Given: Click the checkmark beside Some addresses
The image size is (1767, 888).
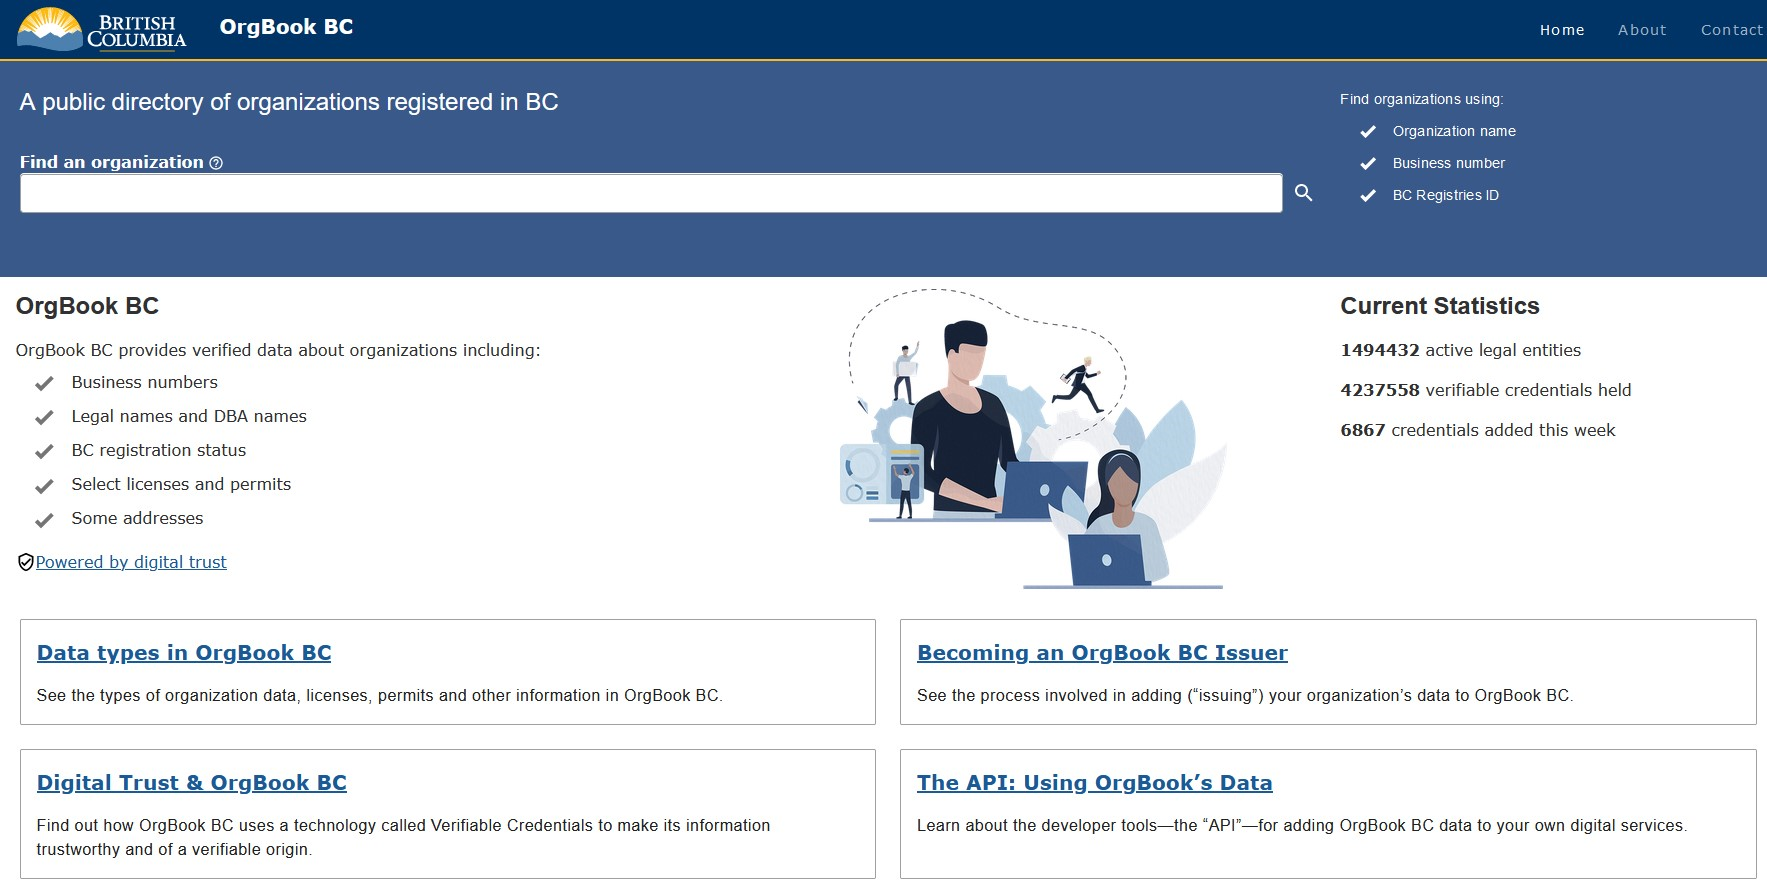Looking at the screenshot, I should (x=44, y=520).
